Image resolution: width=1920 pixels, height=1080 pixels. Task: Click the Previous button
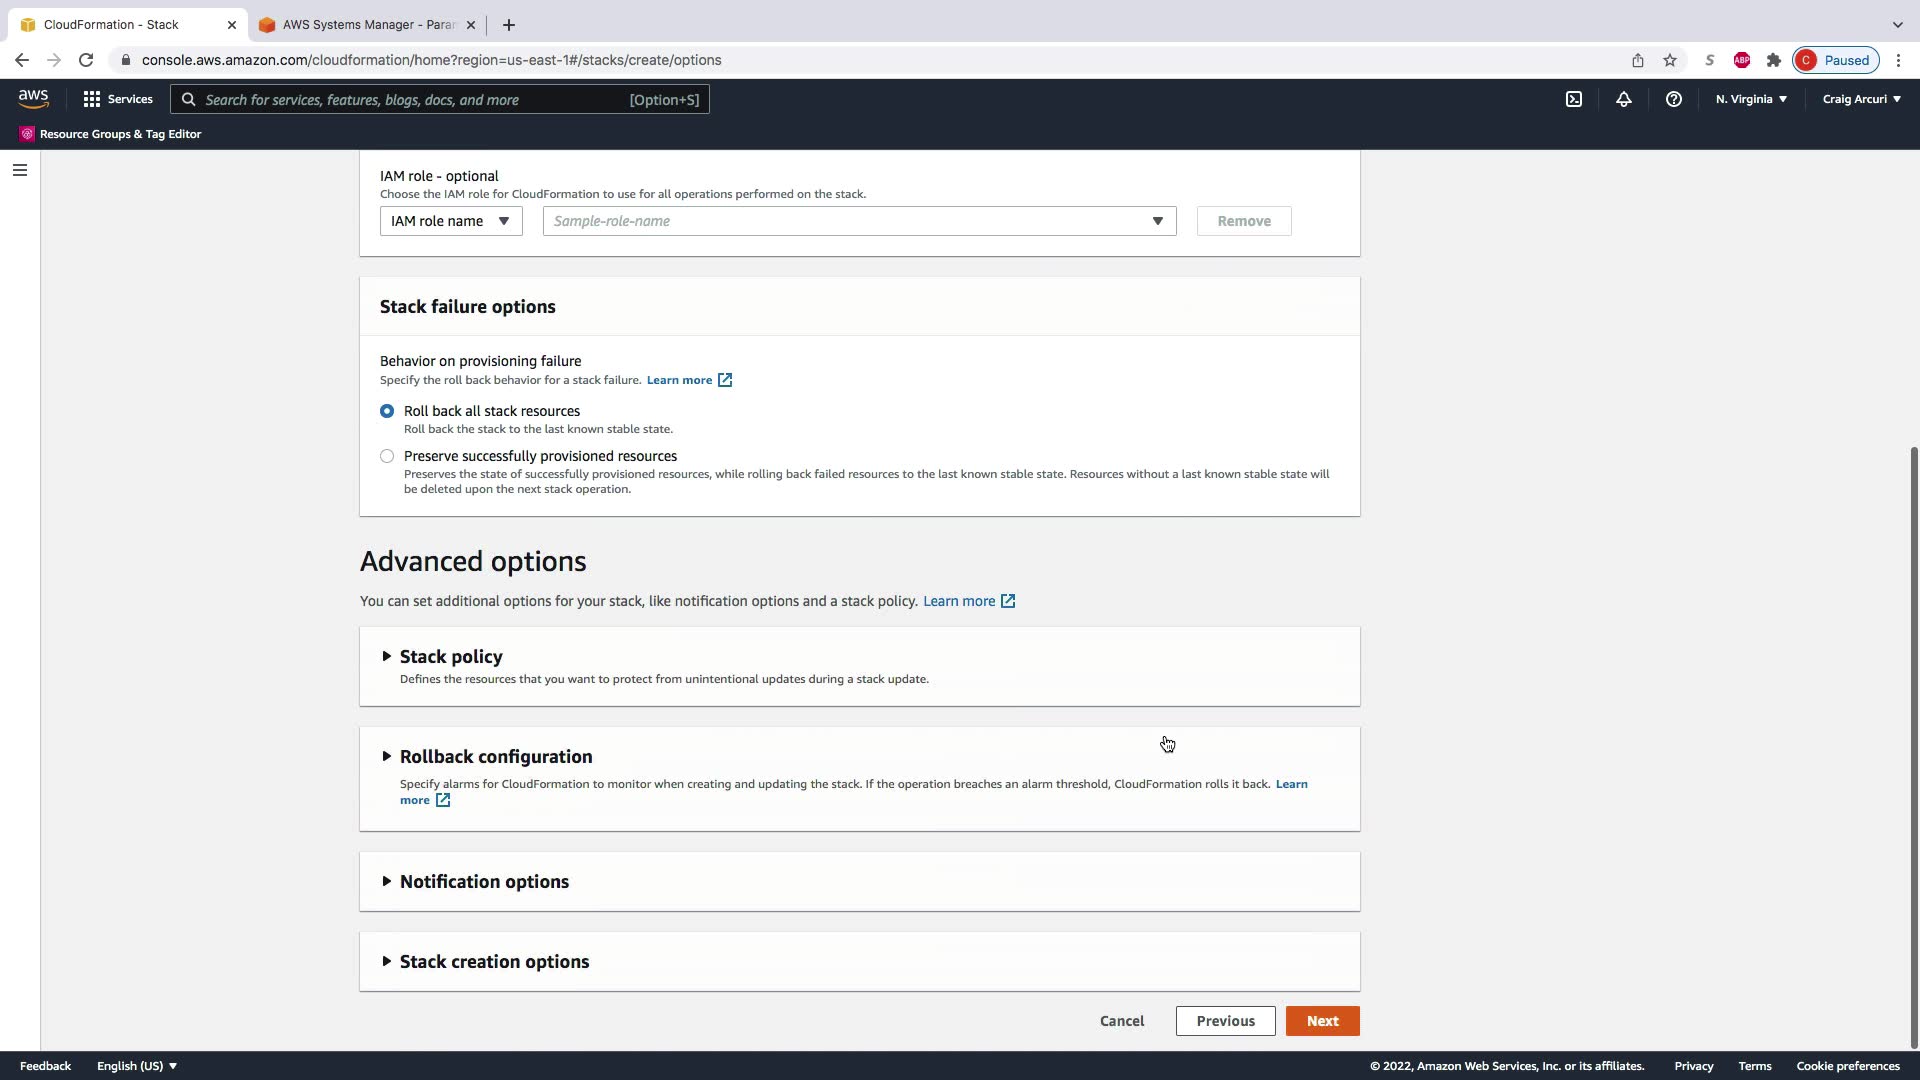click(x=1225, y=1021)
